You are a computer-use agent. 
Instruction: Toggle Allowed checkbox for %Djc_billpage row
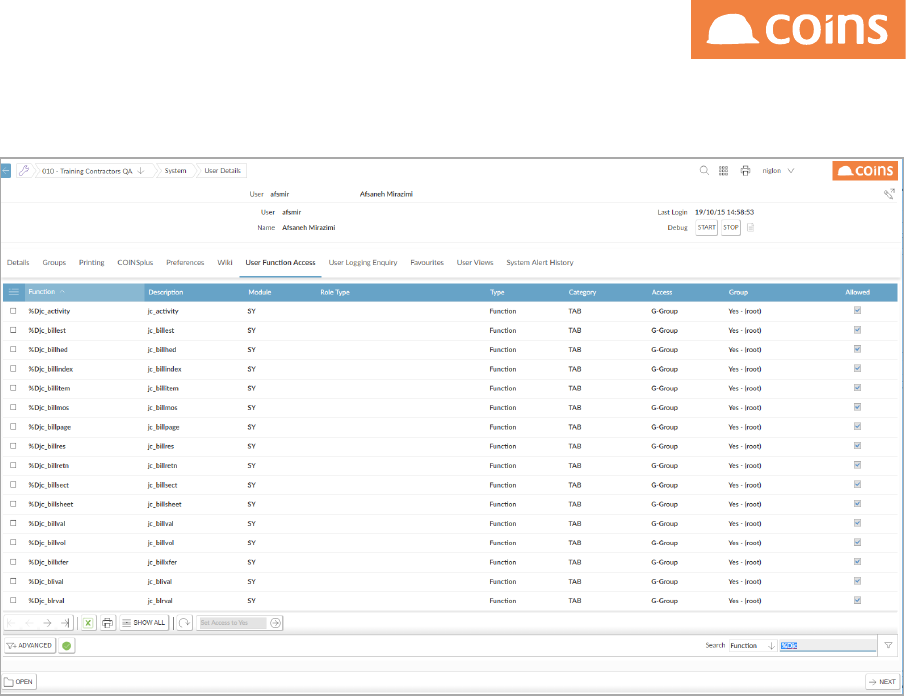pyautogui.click(x=857, y=426)
